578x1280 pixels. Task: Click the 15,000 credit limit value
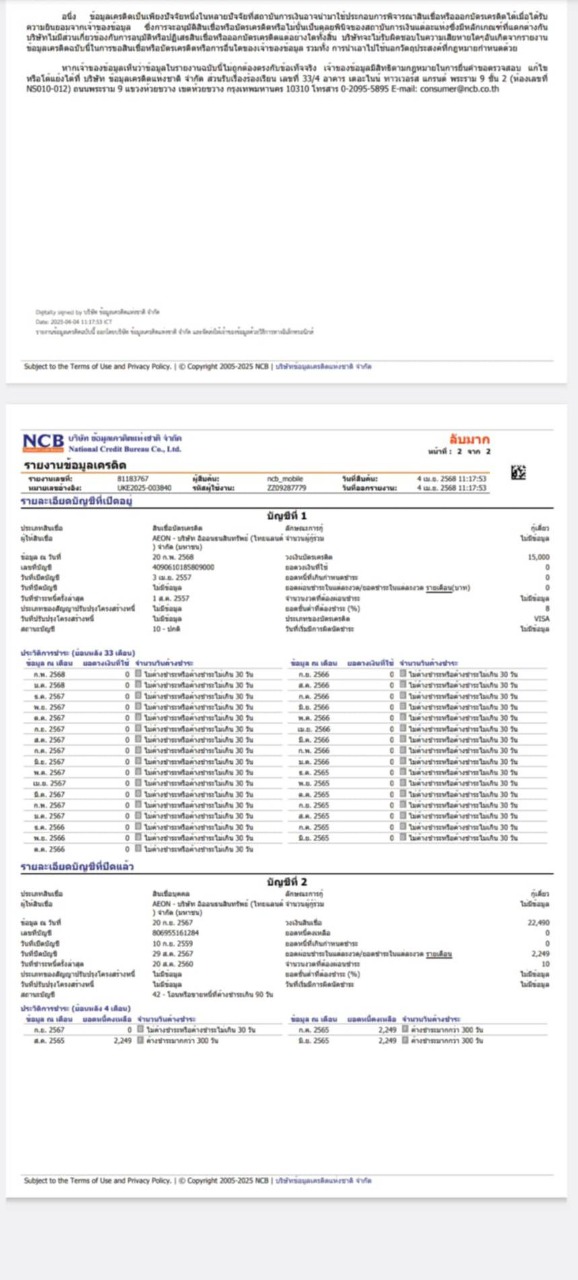[539, 557]
